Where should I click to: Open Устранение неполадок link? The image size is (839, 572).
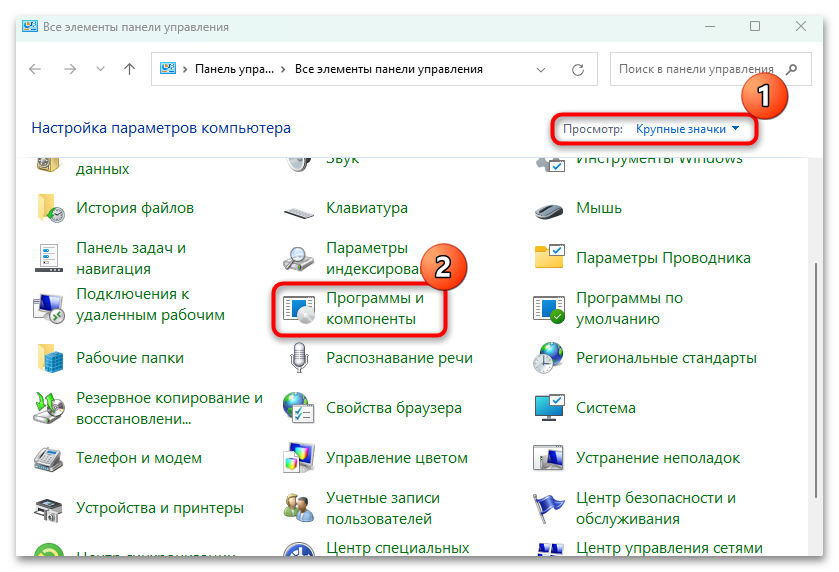(658, 458)
